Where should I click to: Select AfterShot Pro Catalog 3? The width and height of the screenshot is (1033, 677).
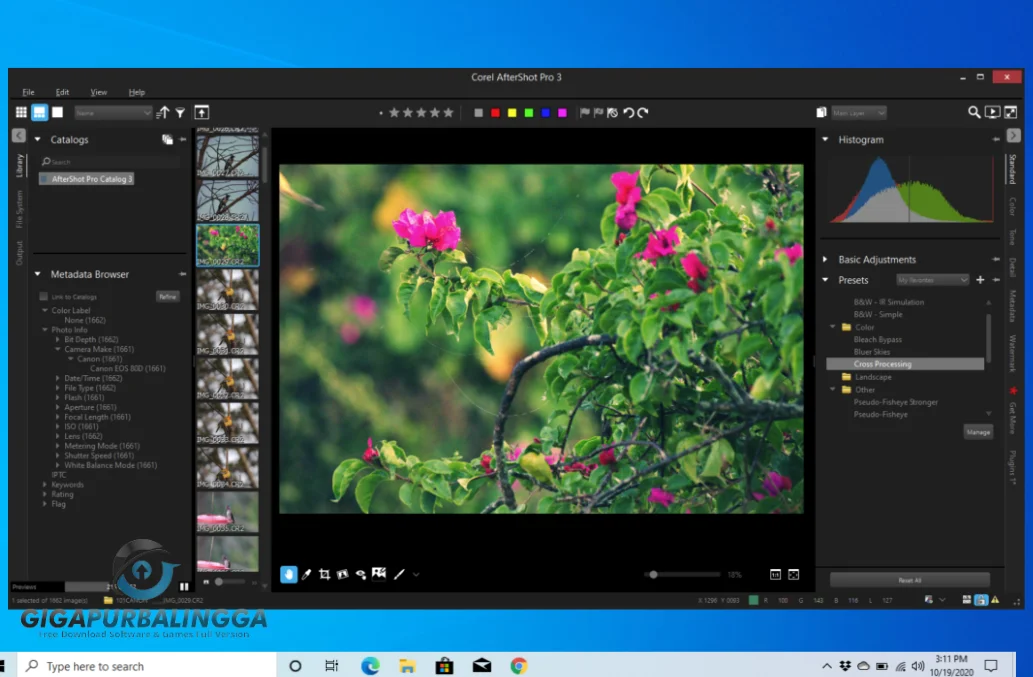[86, 179]
